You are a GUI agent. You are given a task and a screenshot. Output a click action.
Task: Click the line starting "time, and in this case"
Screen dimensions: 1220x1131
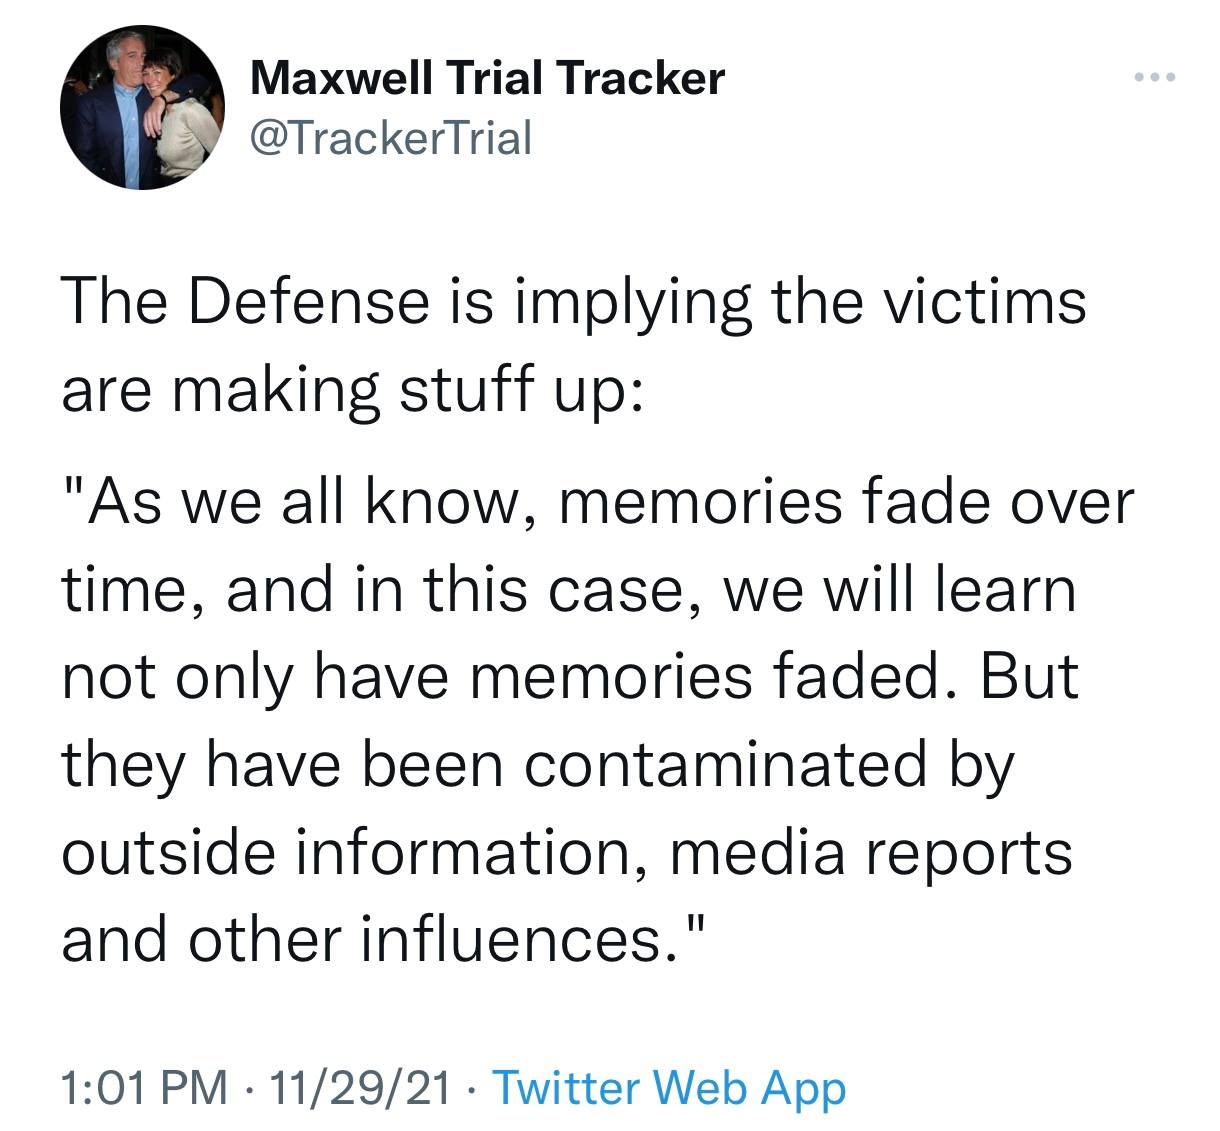pyautogui.click(x=569, y=590)
